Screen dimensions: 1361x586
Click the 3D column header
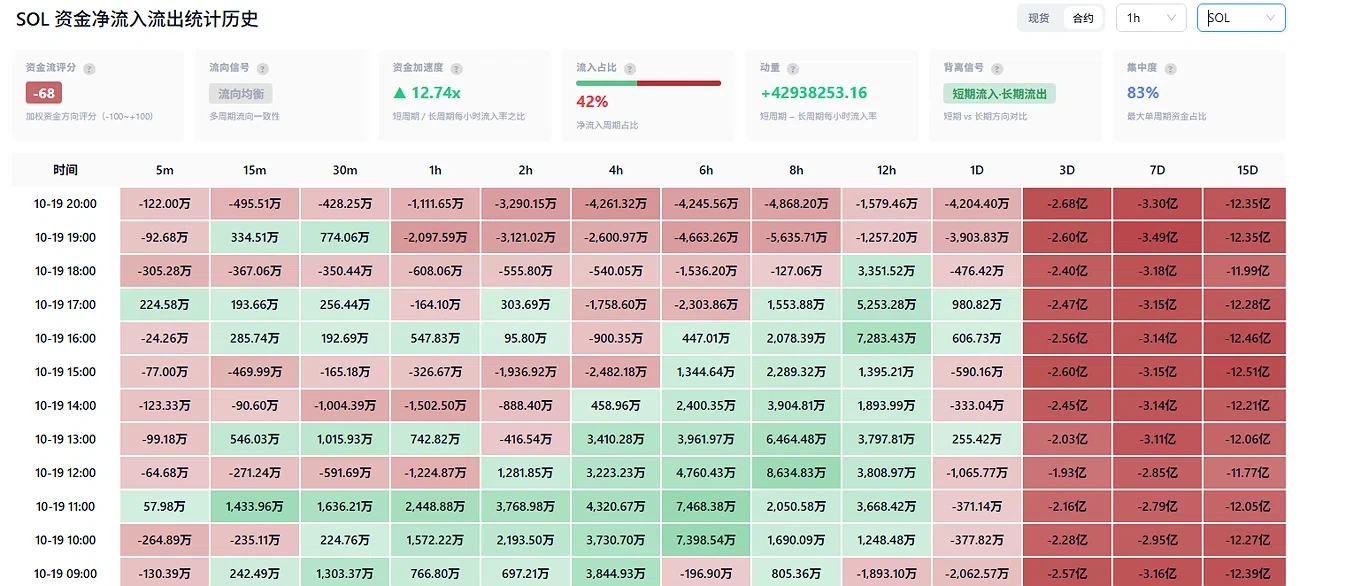click(x=1067, y=170)
